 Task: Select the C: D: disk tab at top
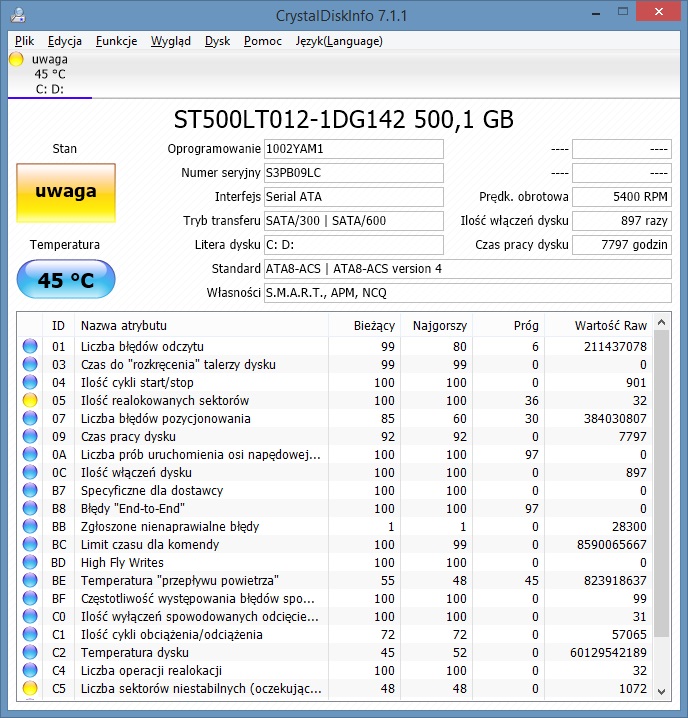(x=49, y=74)
